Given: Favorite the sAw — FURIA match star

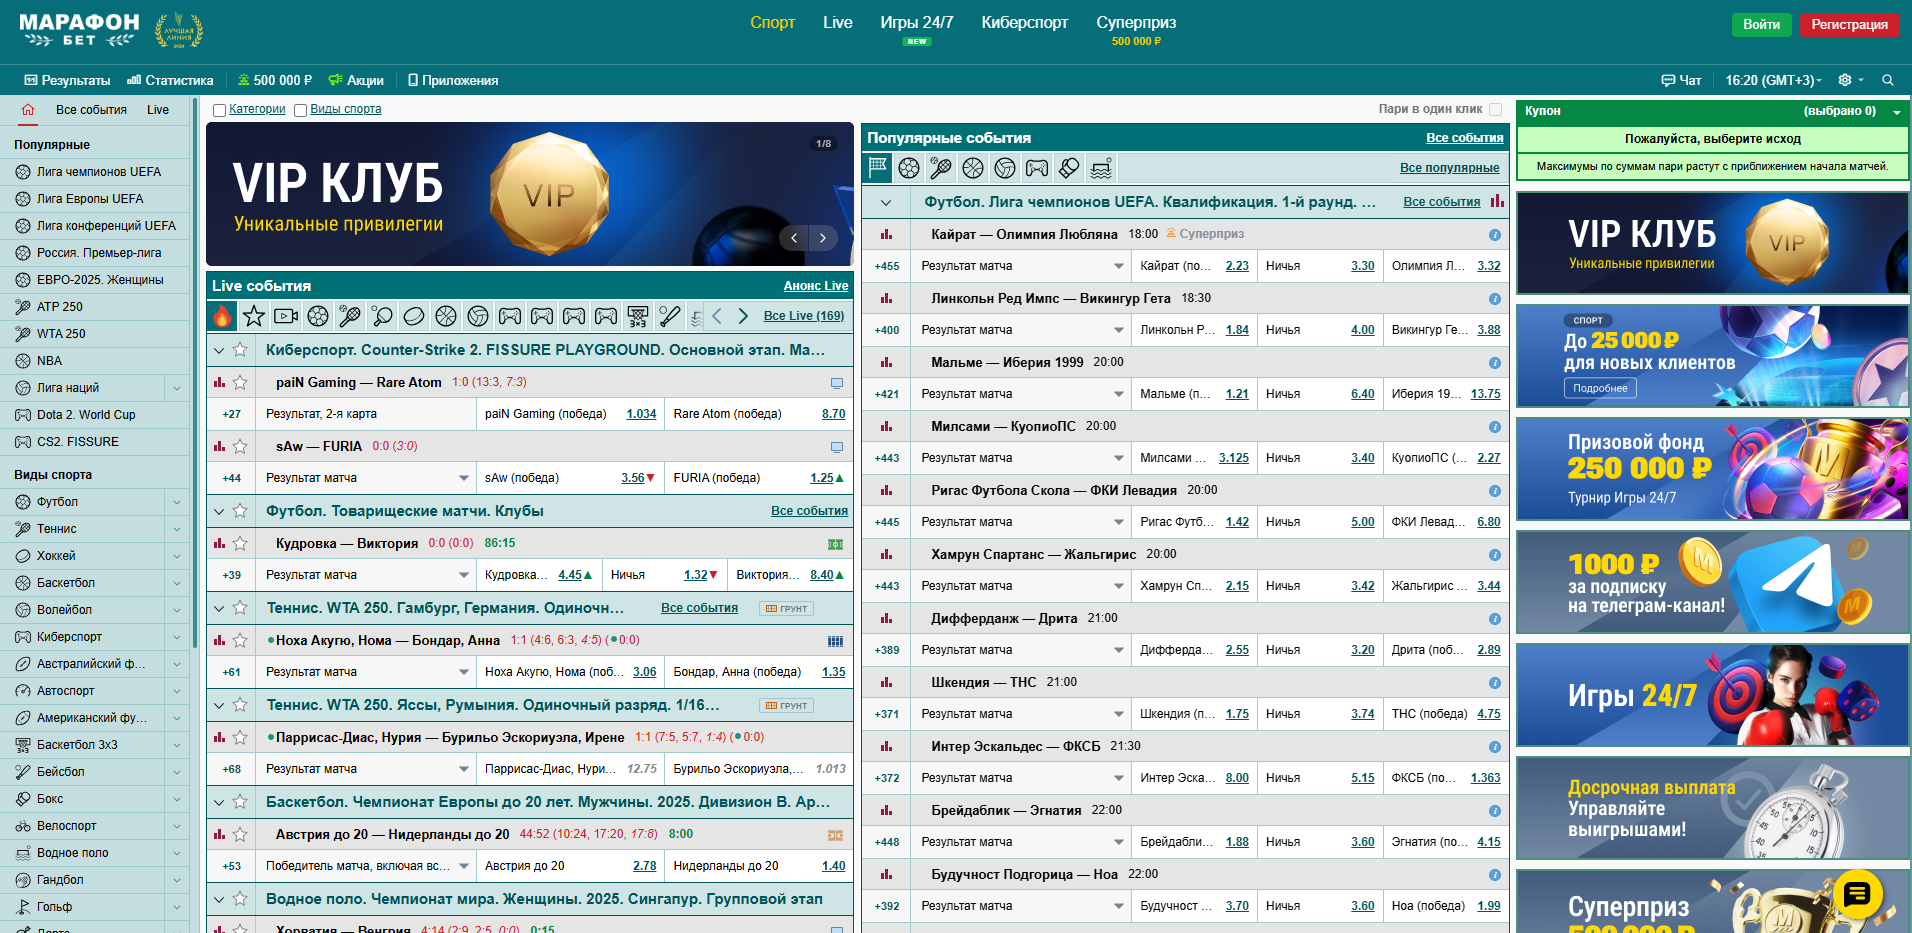Looking at the screenshot, I should point(240,446).
